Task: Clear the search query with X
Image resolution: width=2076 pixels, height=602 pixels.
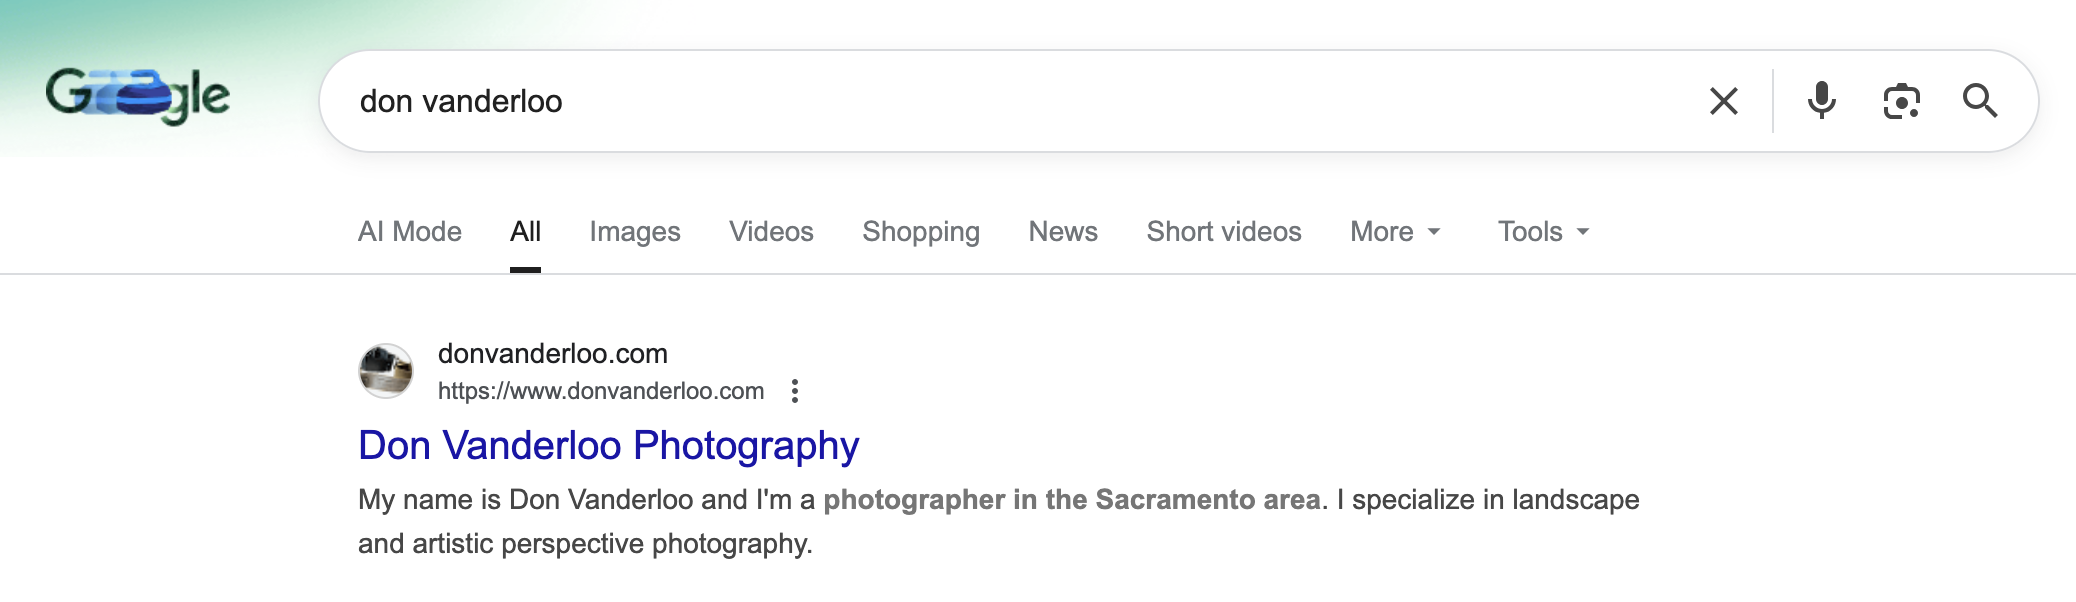Action: click(1723, 101)
